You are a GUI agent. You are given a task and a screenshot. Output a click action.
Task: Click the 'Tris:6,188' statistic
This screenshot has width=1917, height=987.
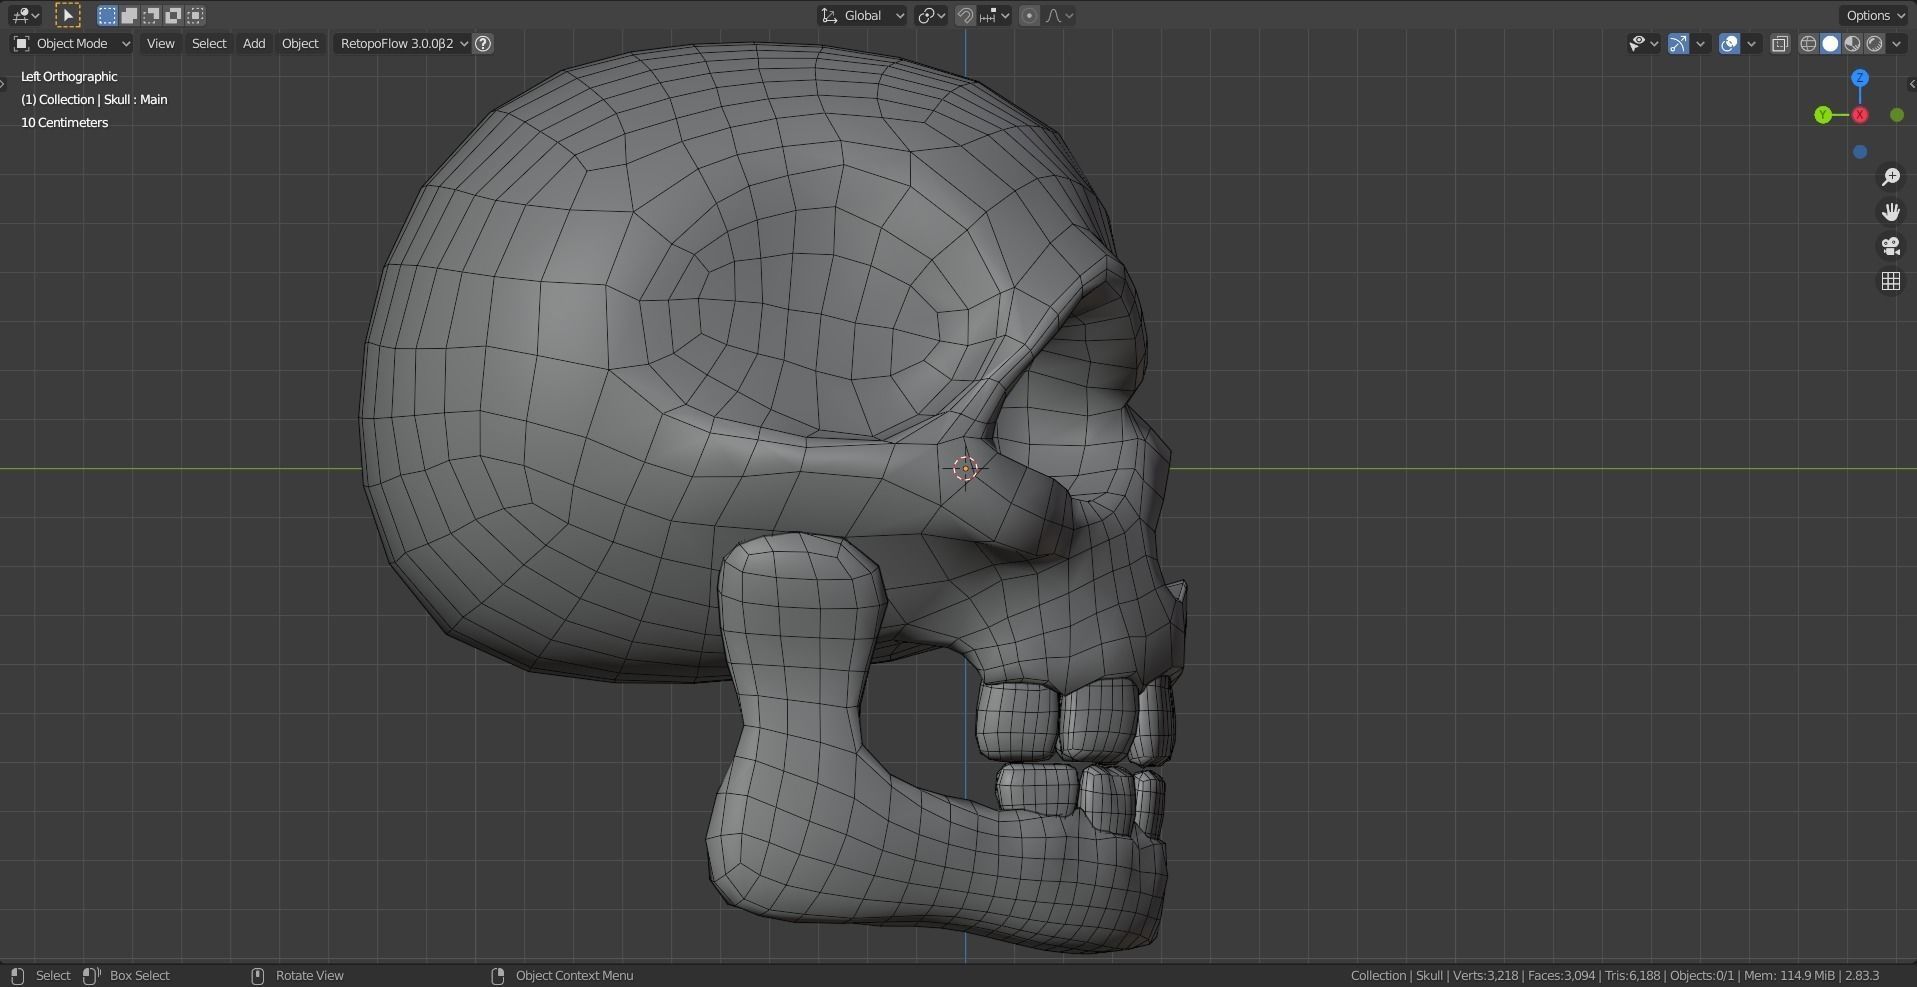tap(1632, 975)
